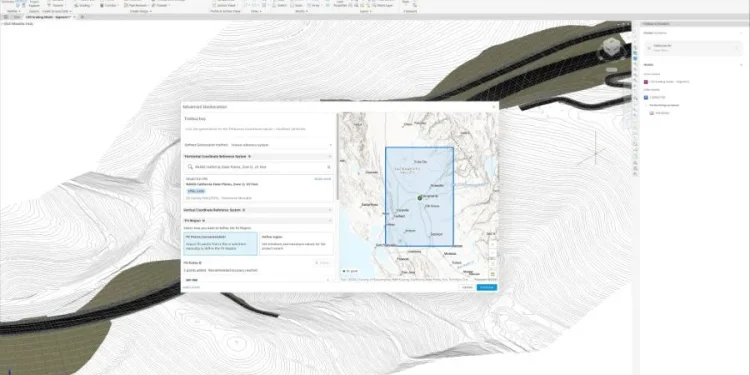
Task: Open the Layers ribbon panel dropdown
Action: (365, 11)
